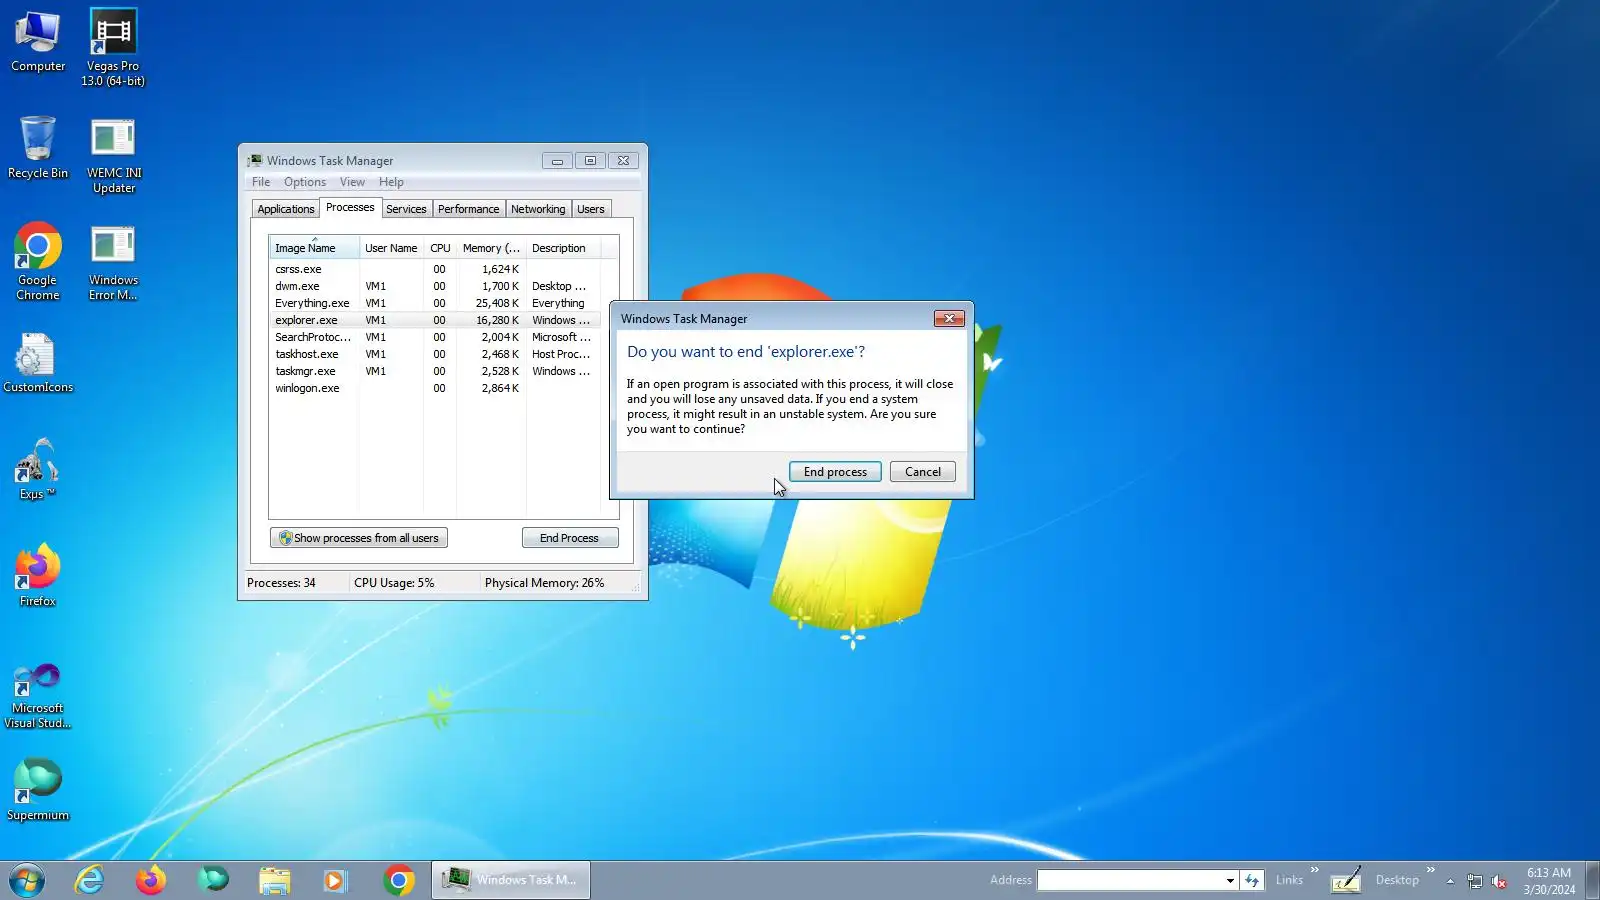
Task: Select the CustomIcons desktop icon
Action: pyautogui.click(x=38, y=362)
